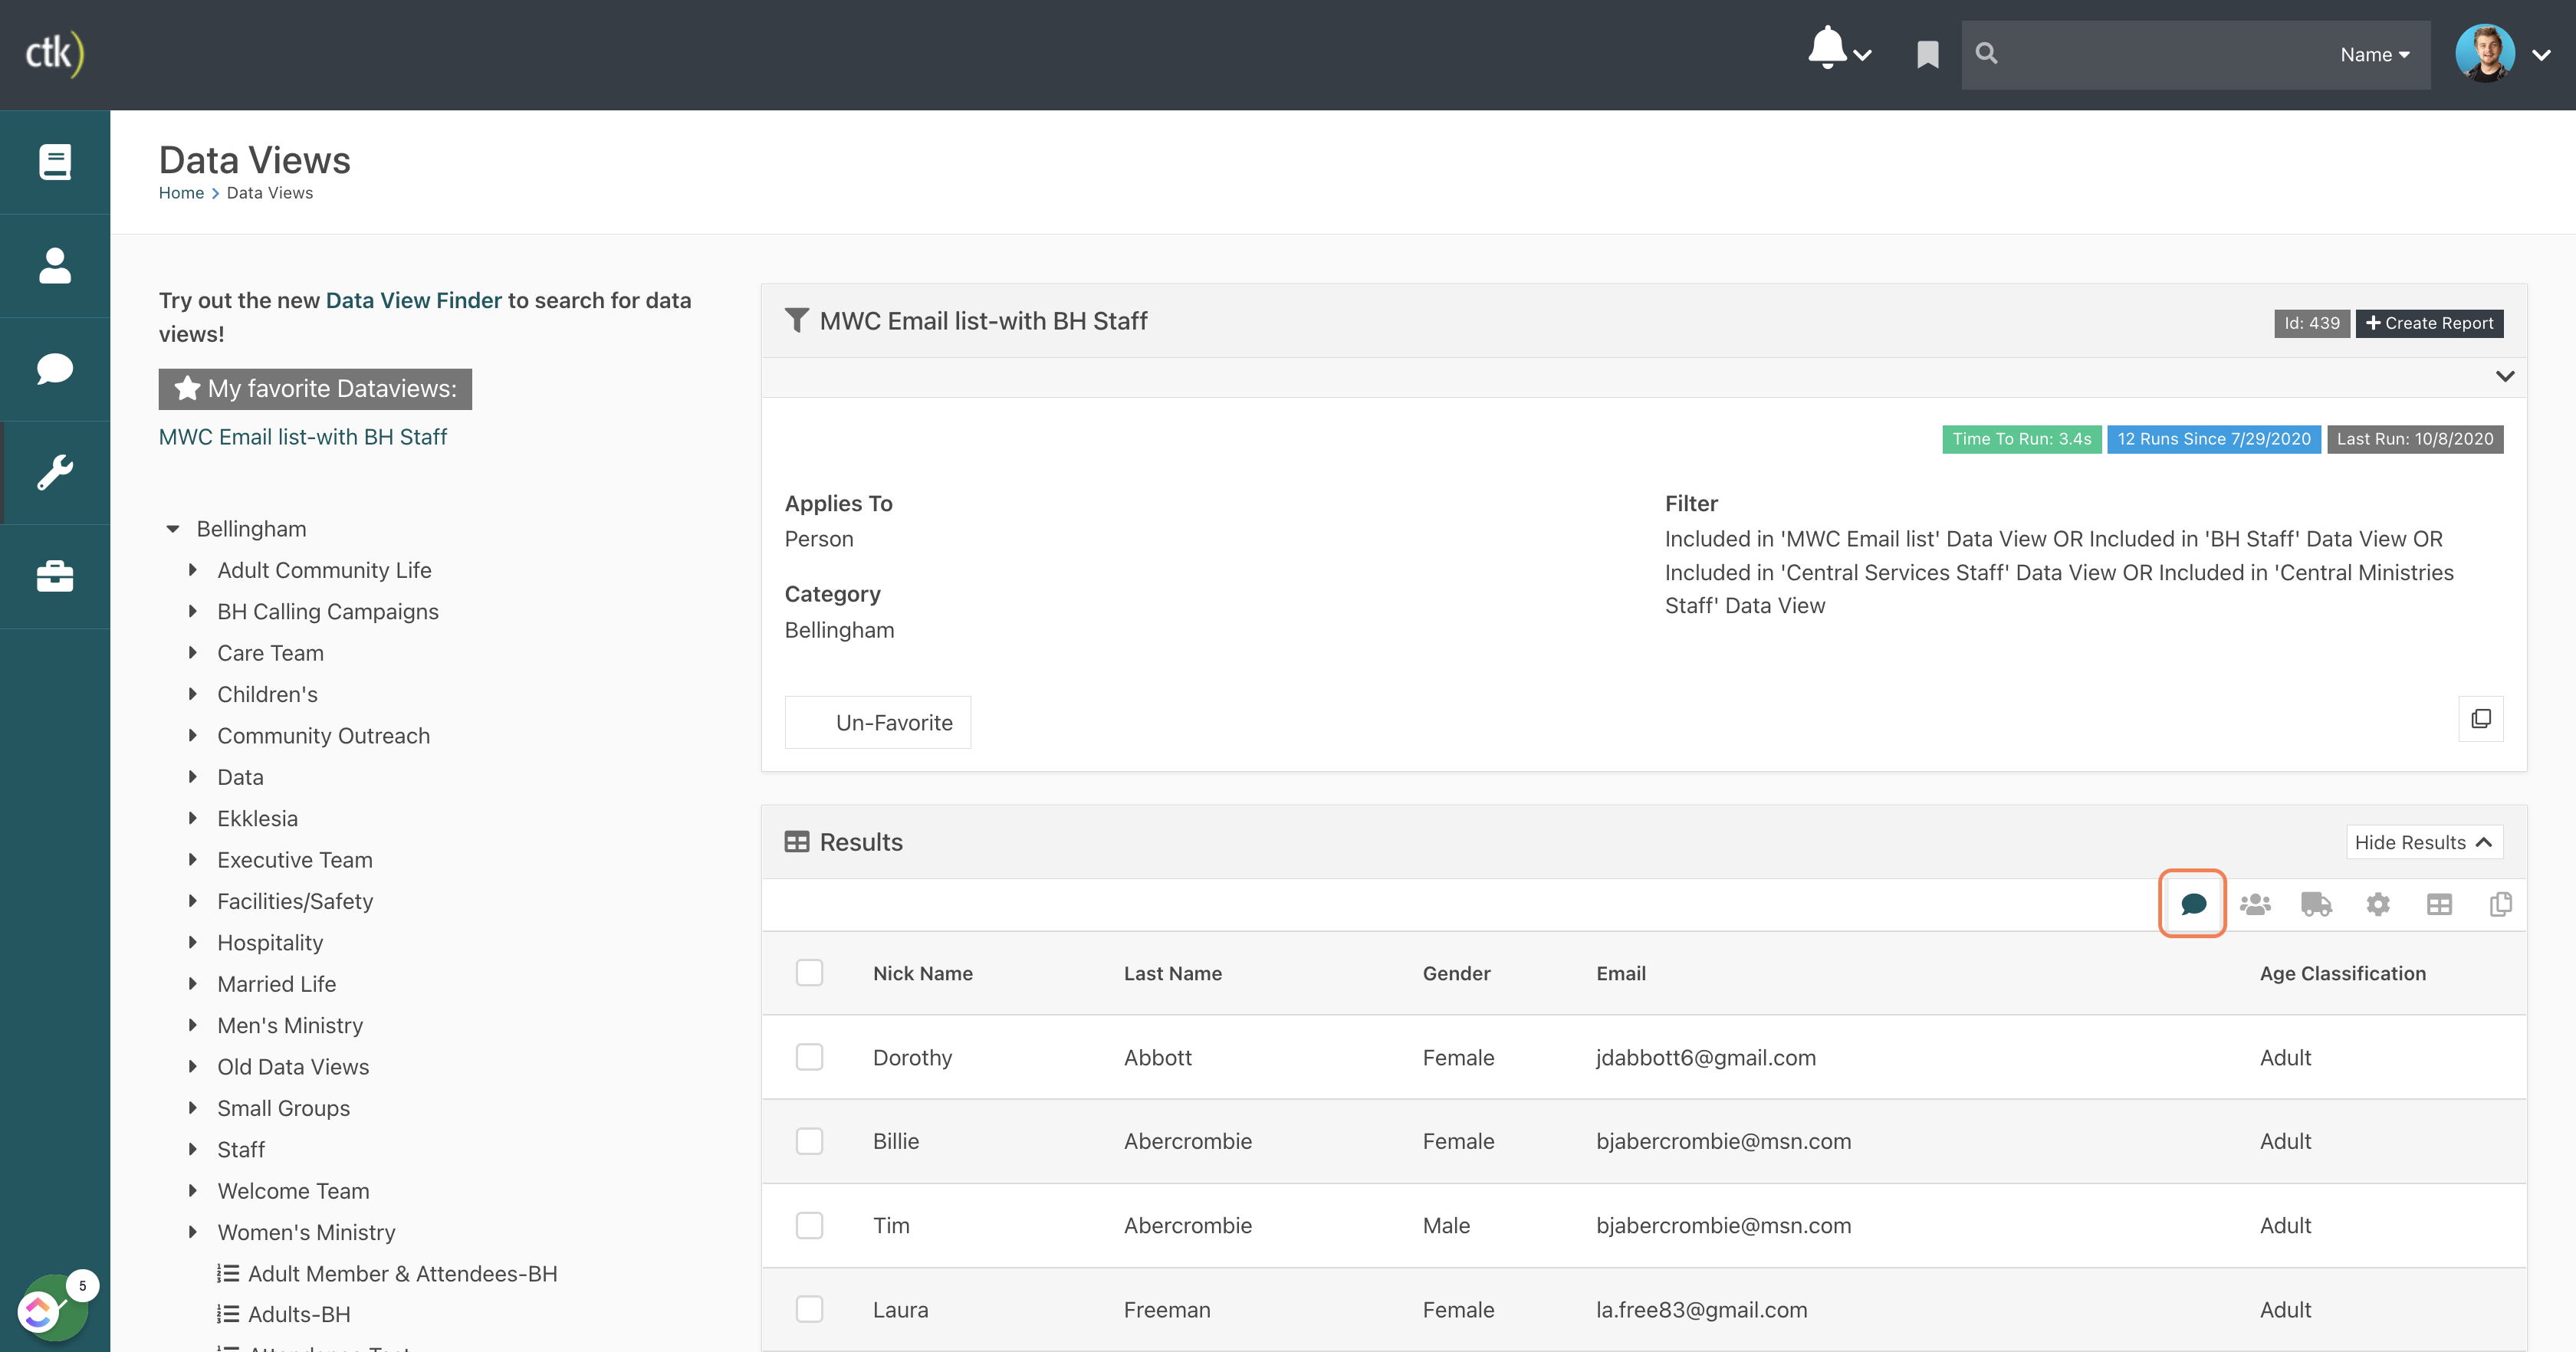
Task: Click the gear launch workflow icon
Action: click(2378, 904)
